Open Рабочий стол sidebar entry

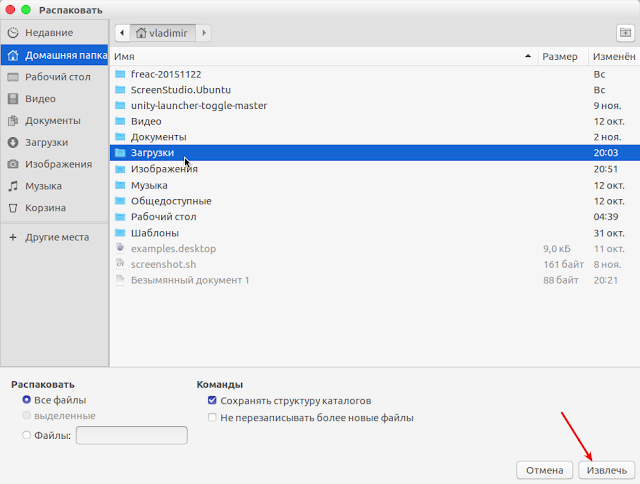54,77
